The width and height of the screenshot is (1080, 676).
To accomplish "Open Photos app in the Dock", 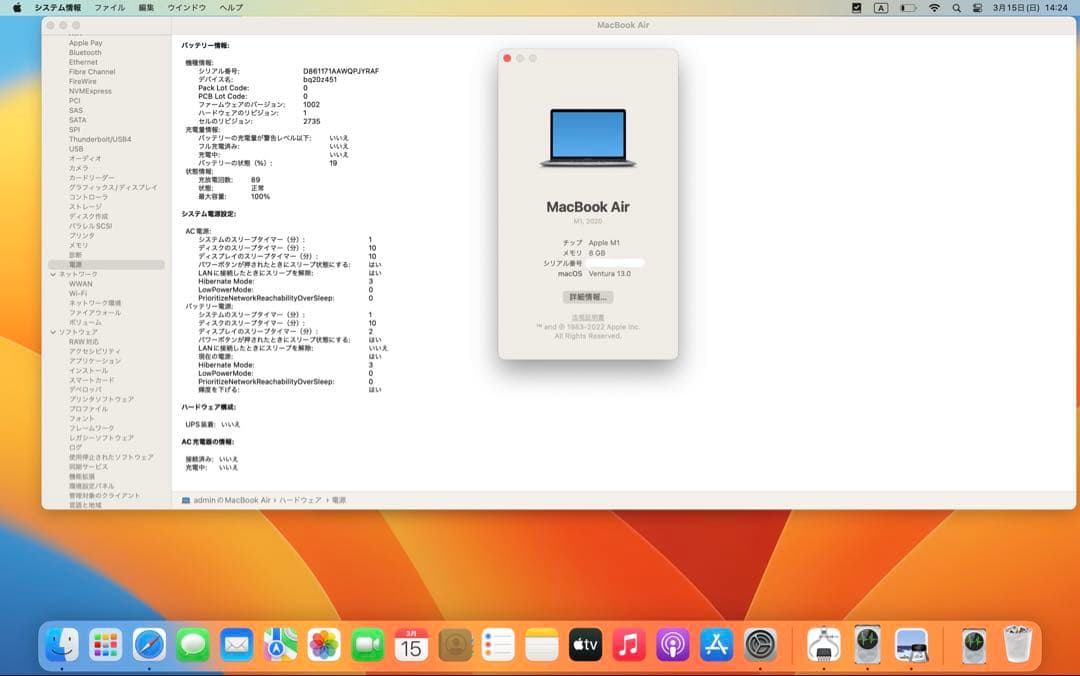I will [x=324, y=646].
